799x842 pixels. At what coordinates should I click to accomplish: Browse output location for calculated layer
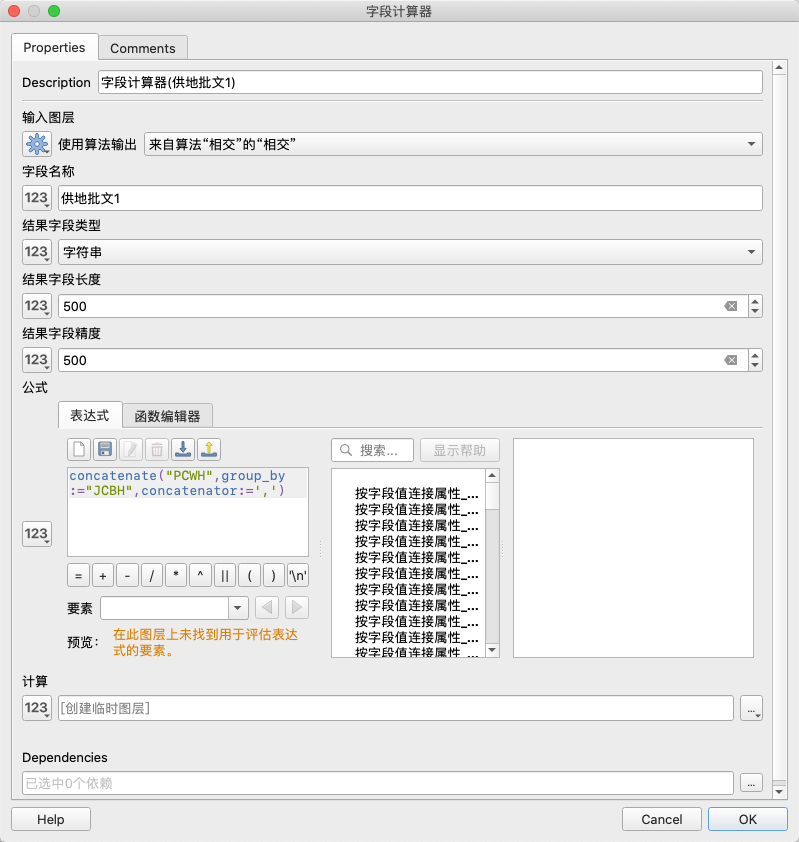pyautogui.click(x=751, y=708)
